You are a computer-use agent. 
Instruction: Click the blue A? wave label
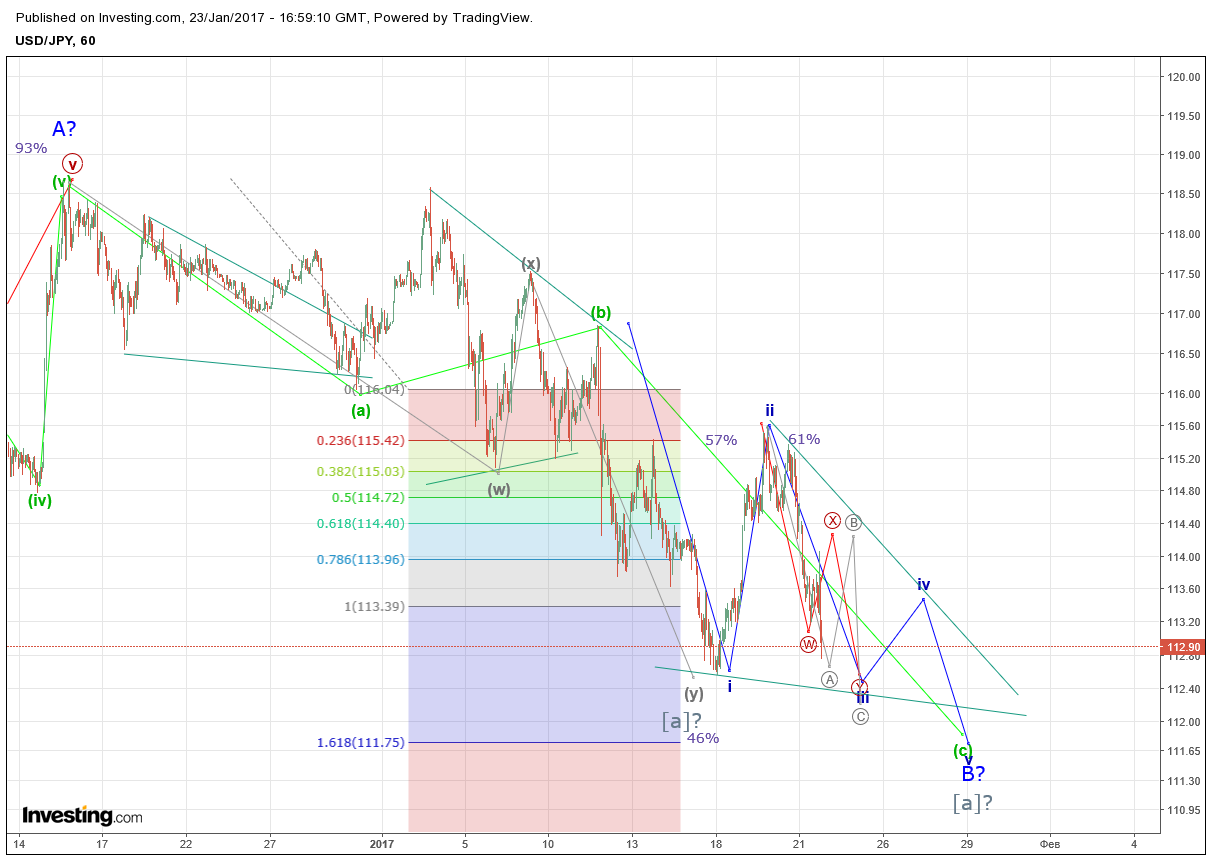click(x=65, y=128)
